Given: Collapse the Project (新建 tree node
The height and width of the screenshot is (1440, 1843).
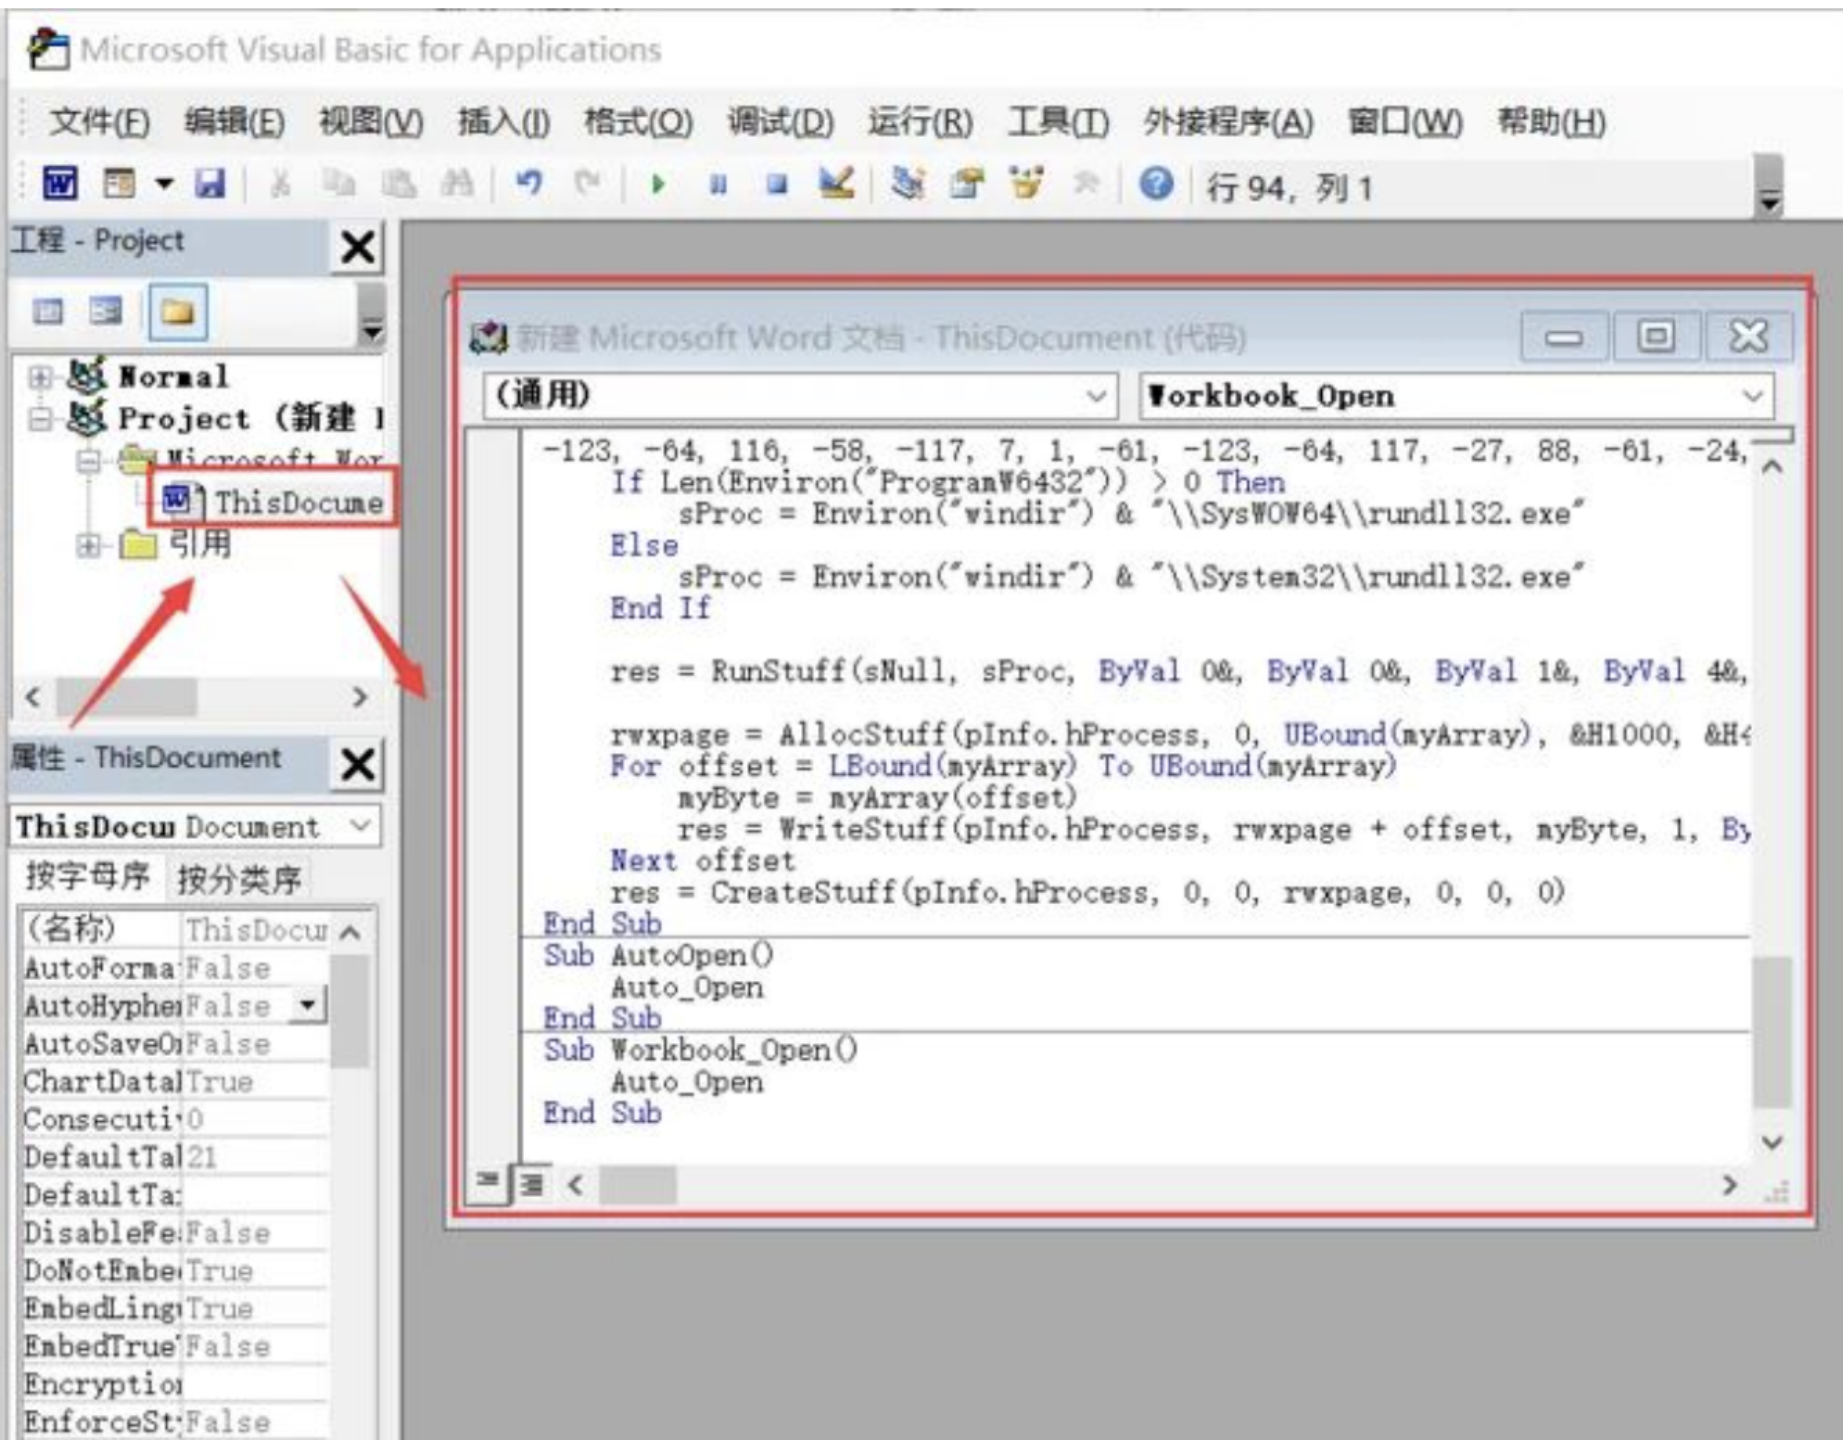Looking at the screenshot, I should point(39,418).
